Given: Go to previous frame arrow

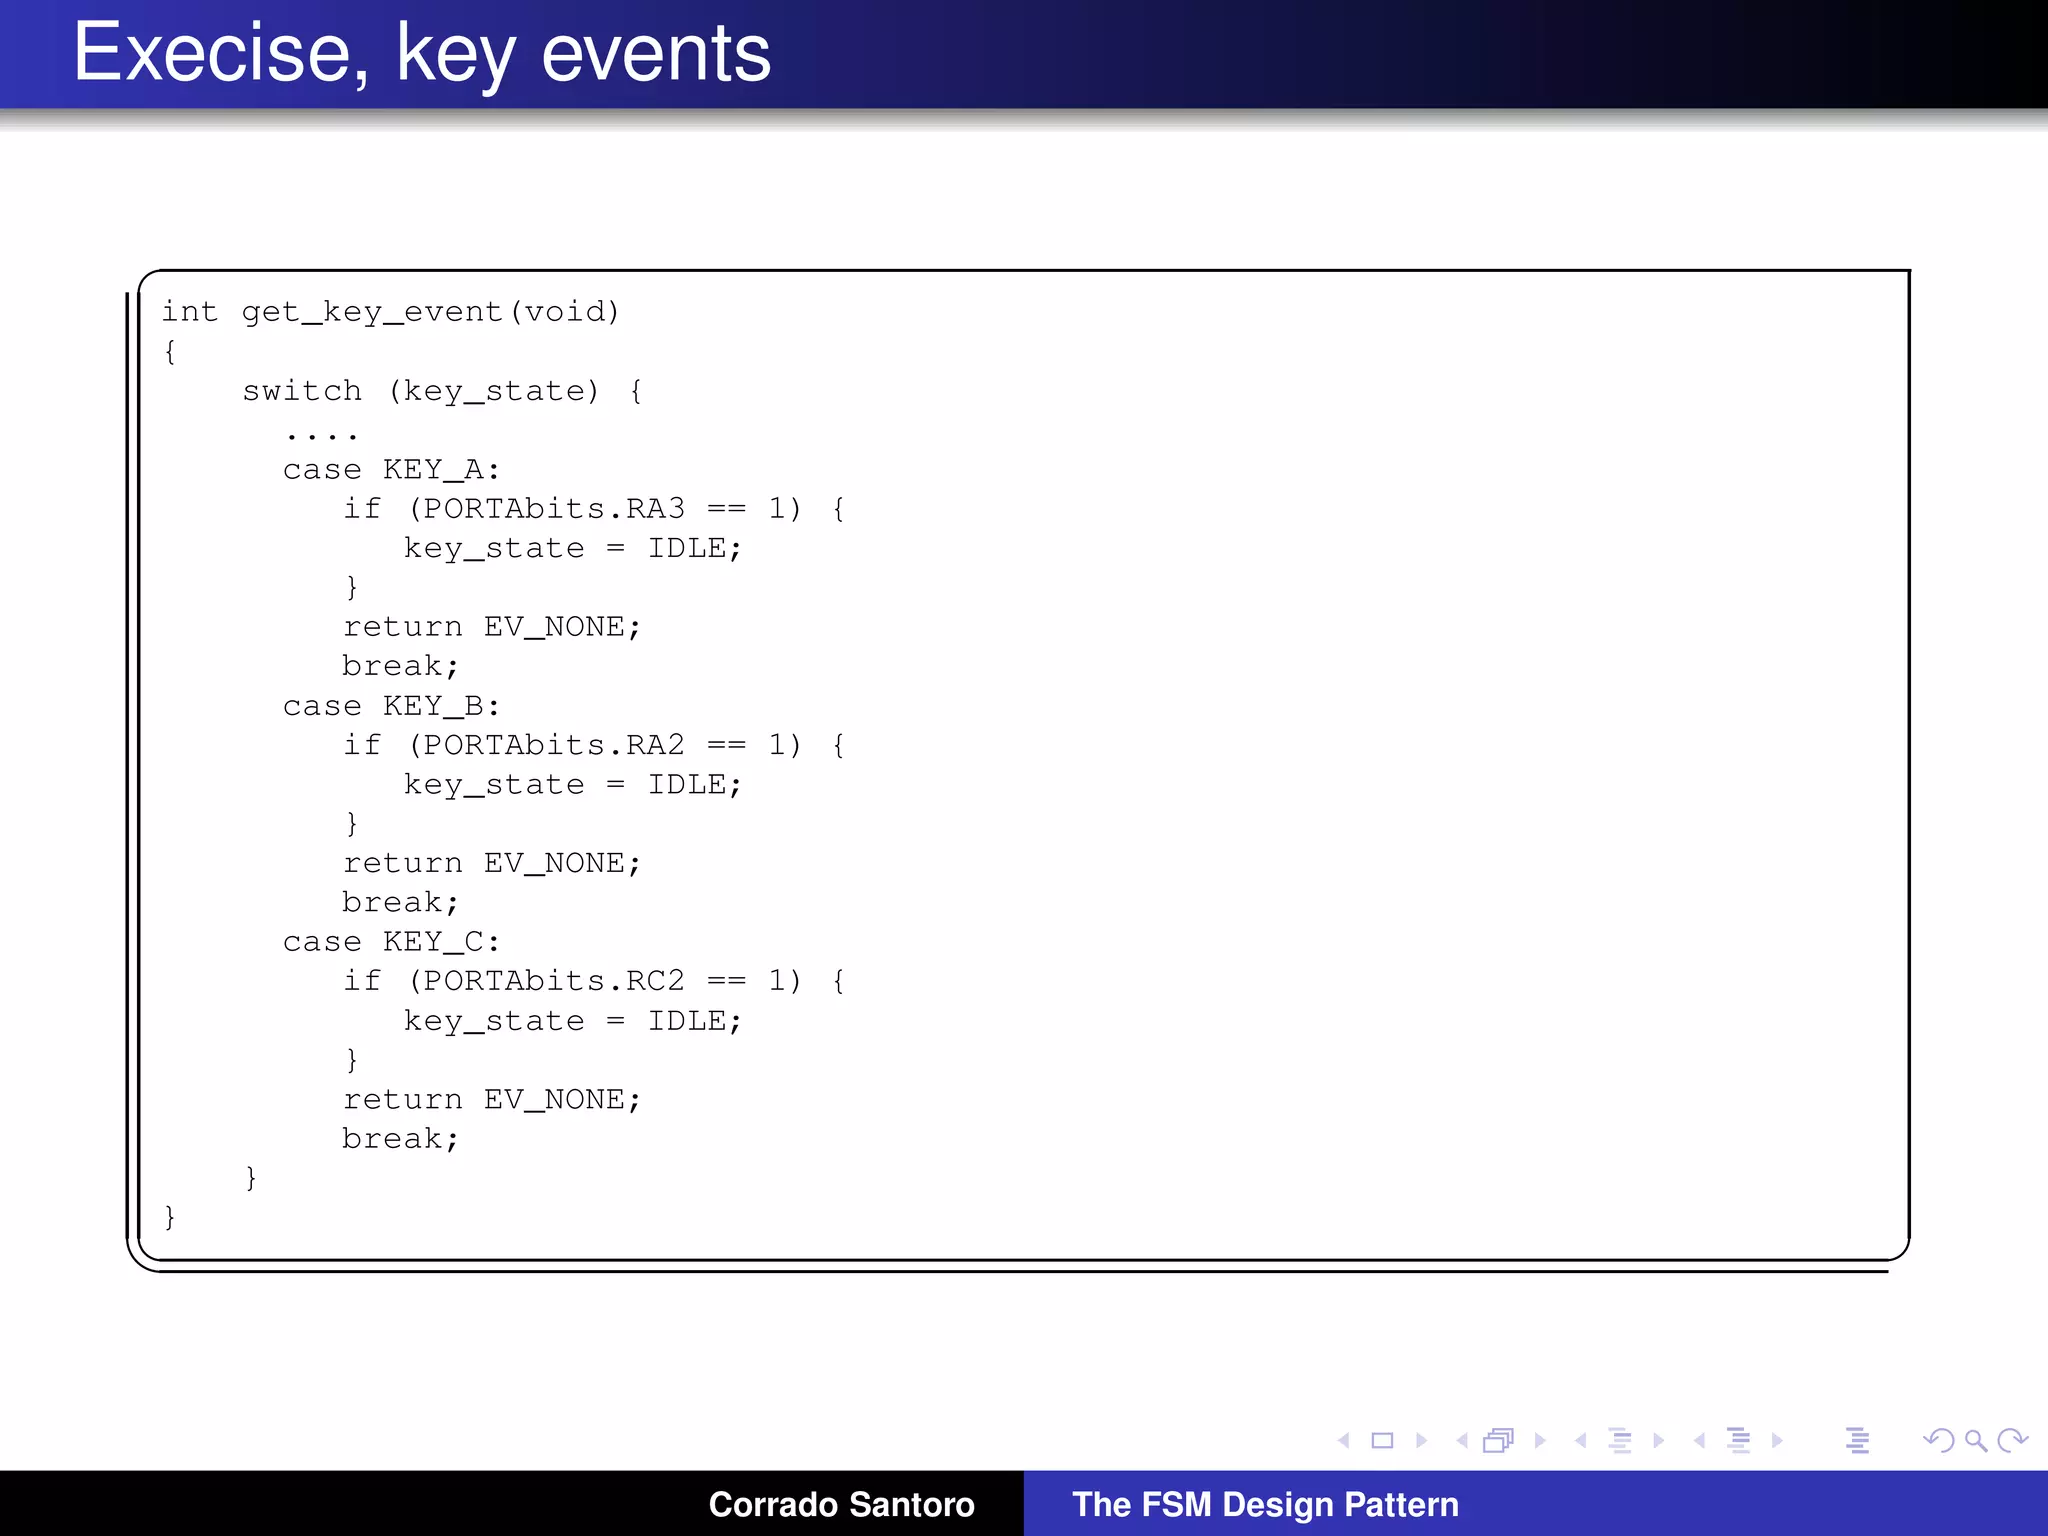Looking at the screenshot, I should click(x=1462, y=1440).
